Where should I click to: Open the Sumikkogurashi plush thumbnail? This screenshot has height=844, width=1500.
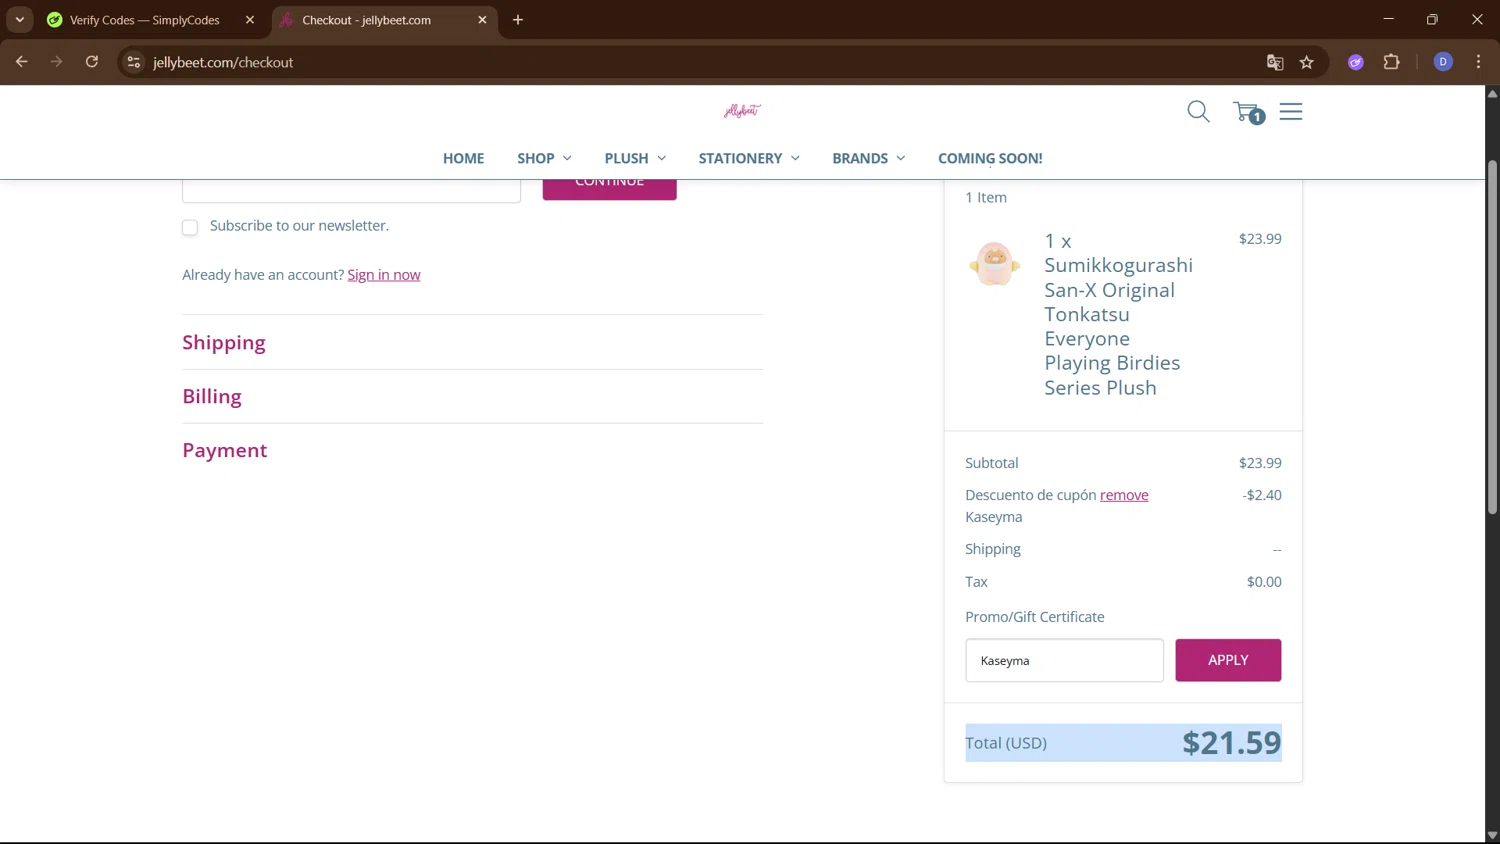coord(994,264)
